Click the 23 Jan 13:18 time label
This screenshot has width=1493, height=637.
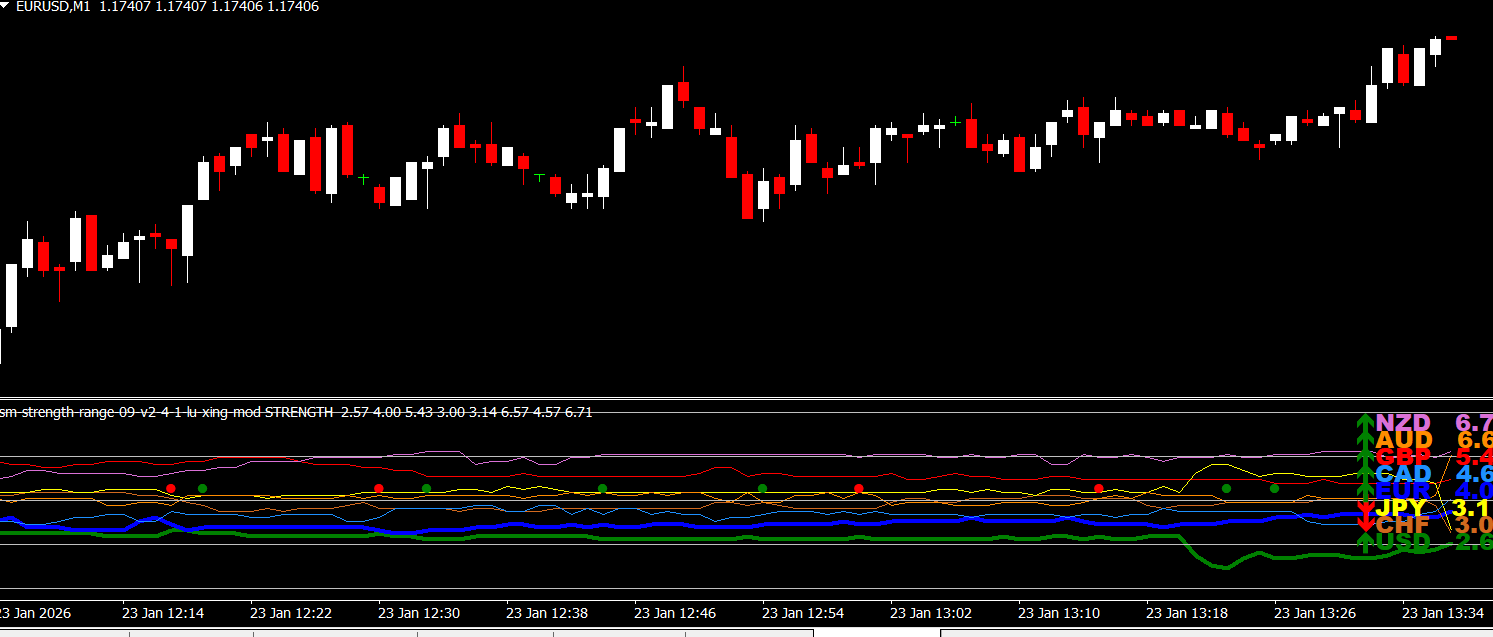1187,612
